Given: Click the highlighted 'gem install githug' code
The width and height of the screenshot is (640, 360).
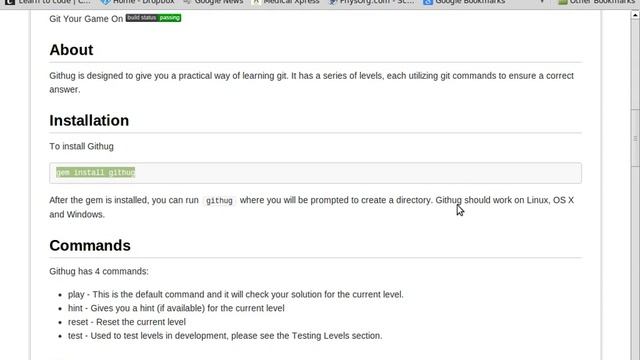Looking at the screenshot, I should click(x=96, y=173).
